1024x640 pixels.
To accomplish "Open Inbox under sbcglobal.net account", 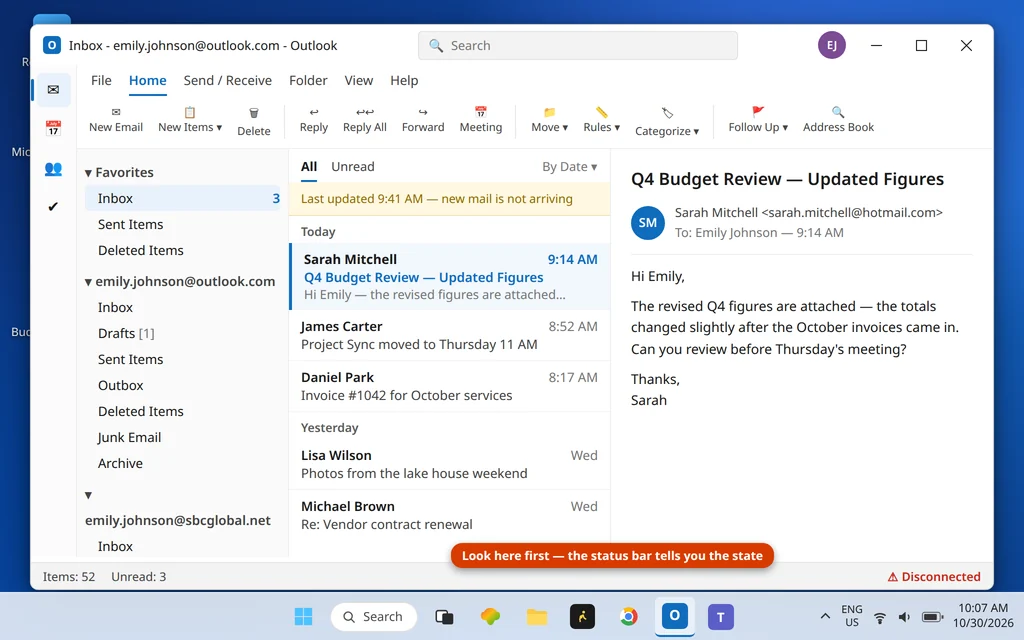I will coord(183,547).
